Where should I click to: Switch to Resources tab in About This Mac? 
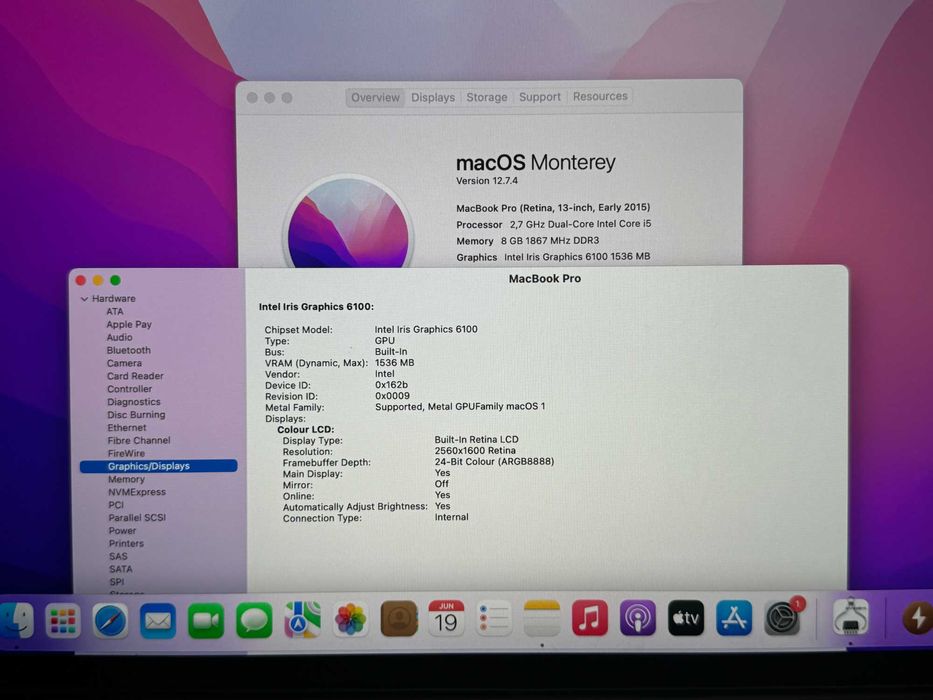[x=600, y=96]
